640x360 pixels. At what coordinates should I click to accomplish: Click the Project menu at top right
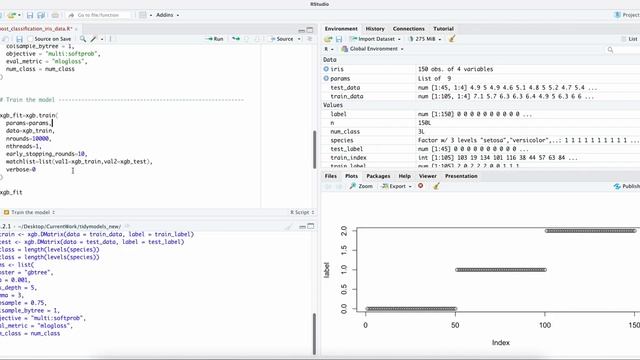[627, 15]
